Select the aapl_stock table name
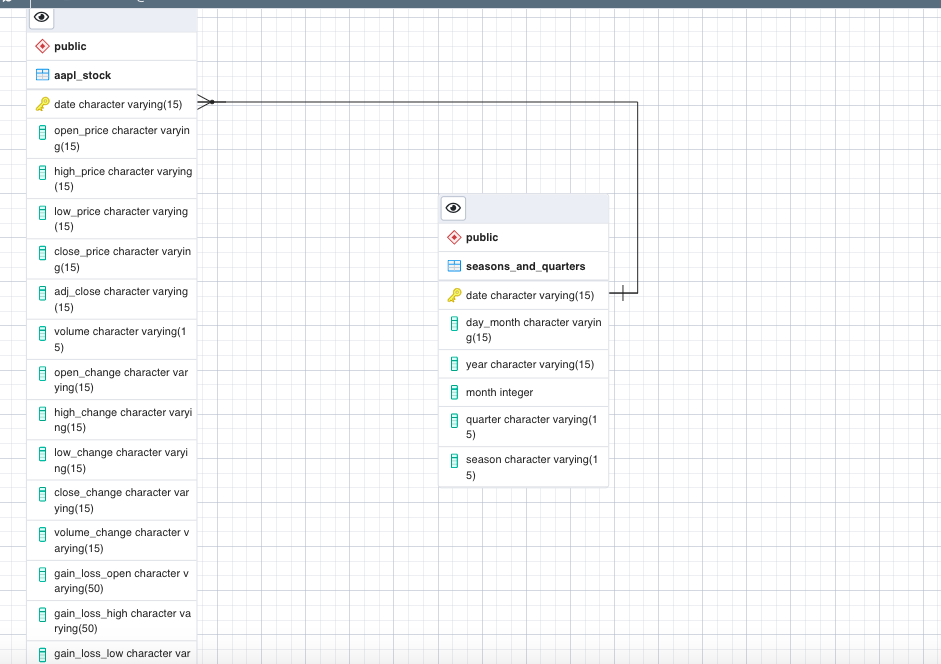 [x=83, y=75]
